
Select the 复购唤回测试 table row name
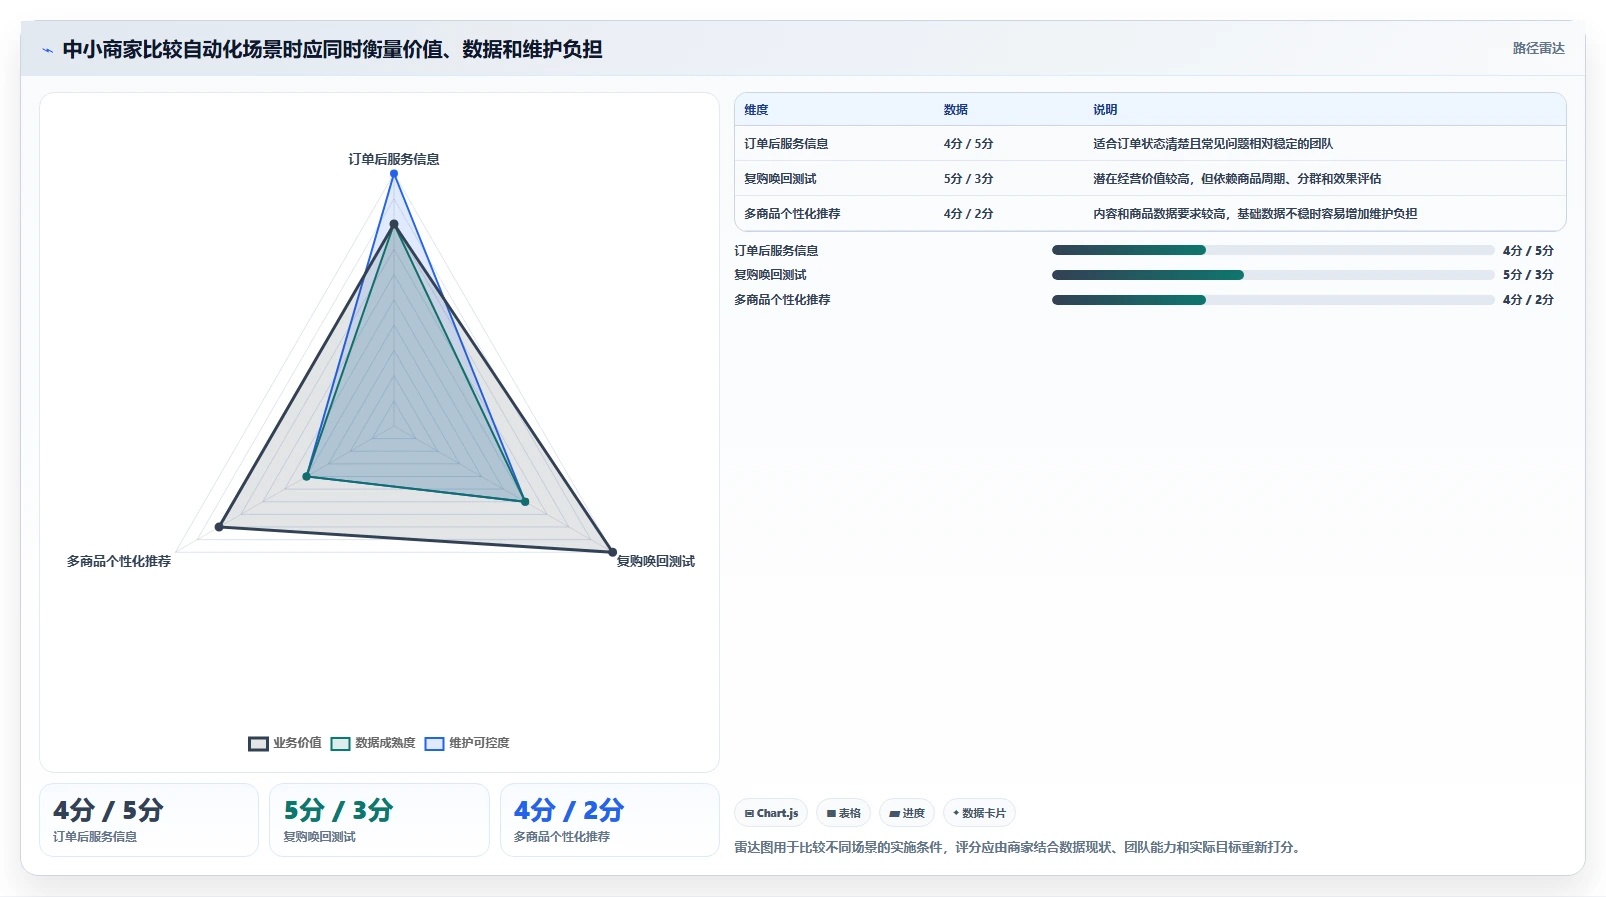780,179
